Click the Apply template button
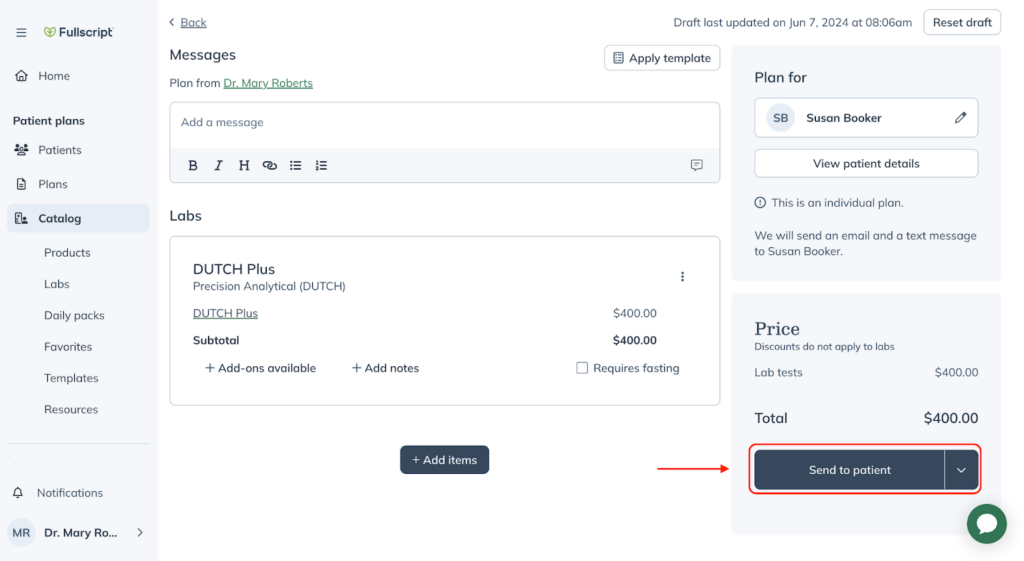Image resolution: width=1024 pixels, height=561 pixels. click(662, 58)
